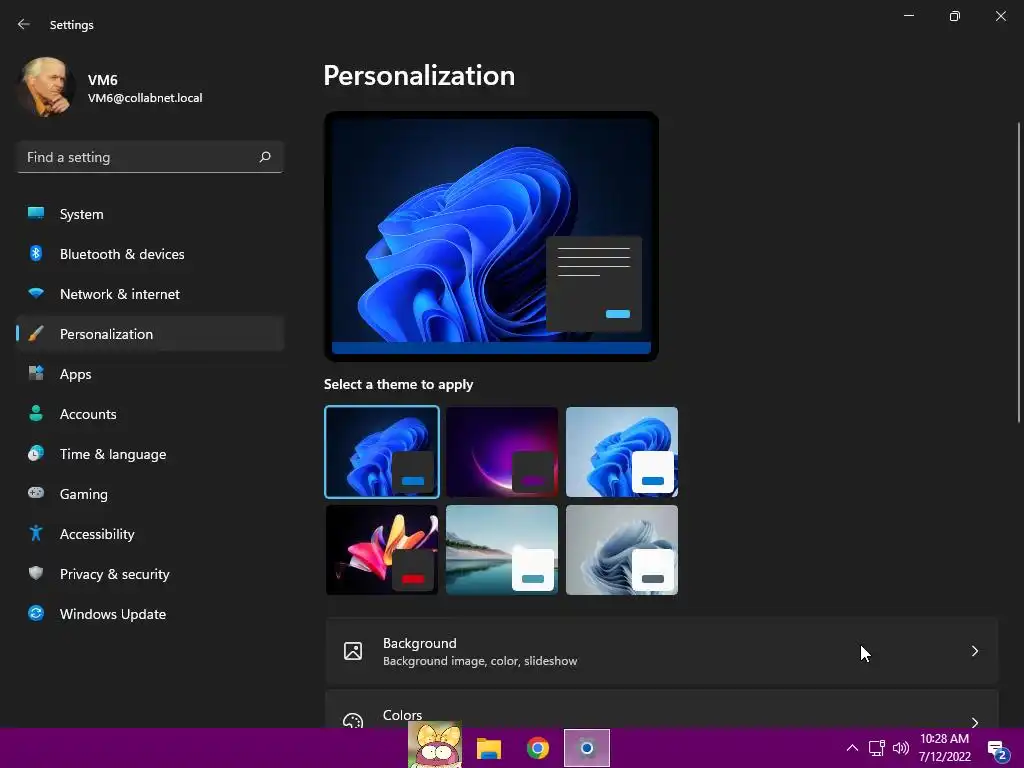
Task: Click the Personalization page heading
Action: click(419, 76)
